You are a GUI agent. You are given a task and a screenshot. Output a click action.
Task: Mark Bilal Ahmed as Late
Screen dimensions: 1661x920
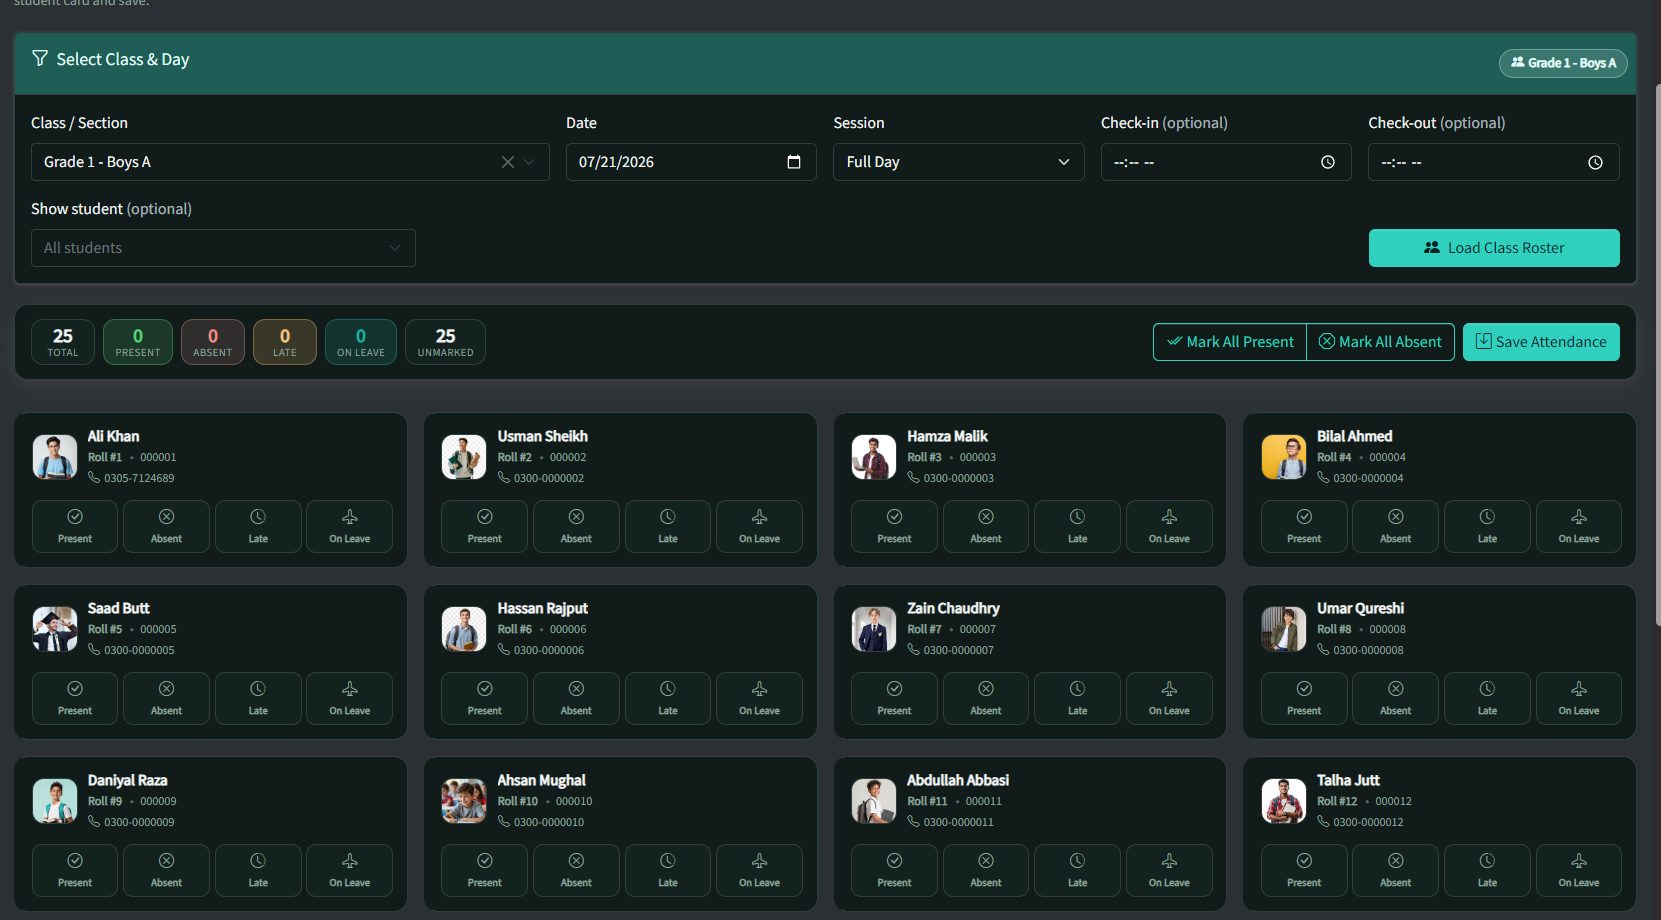click(x=1487, y=526)
